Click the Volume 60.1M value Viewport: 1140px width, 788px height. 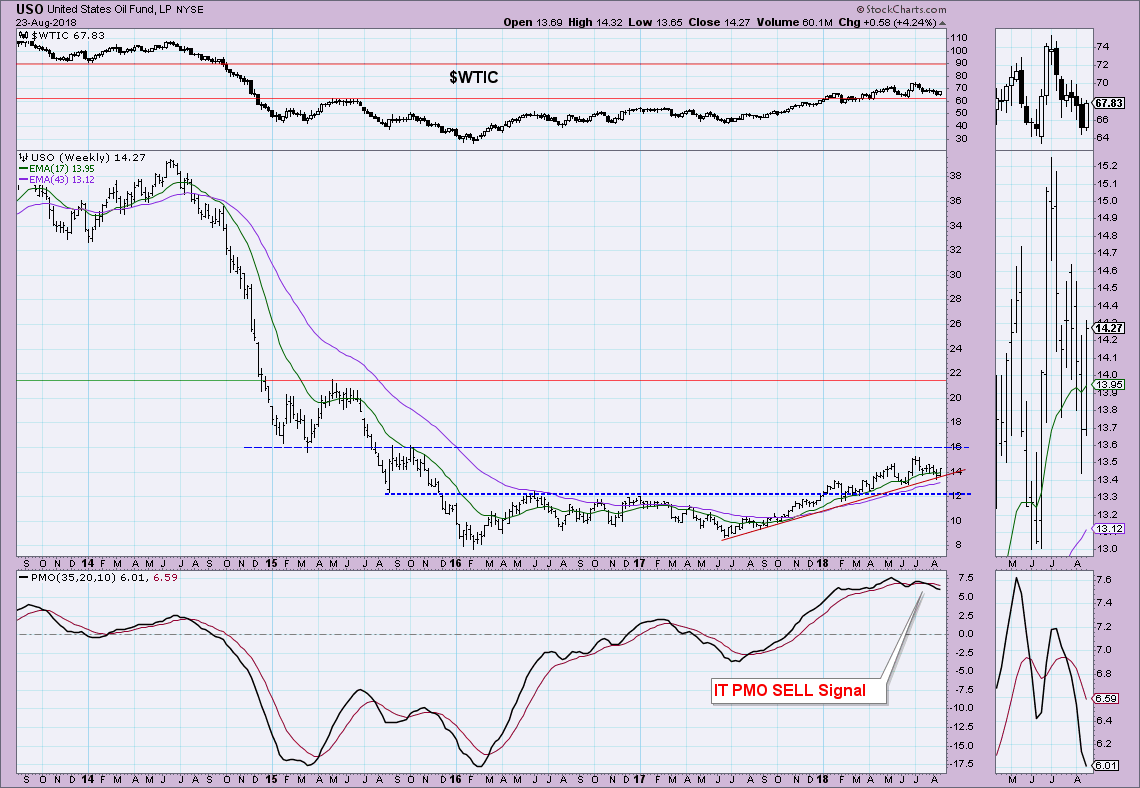click(x=794, y=23)
